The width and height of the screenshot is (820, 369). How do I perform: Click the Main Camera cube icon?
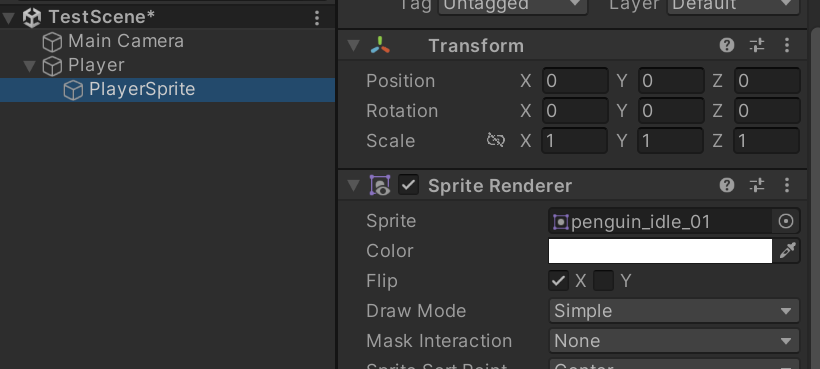pos(52,42)
